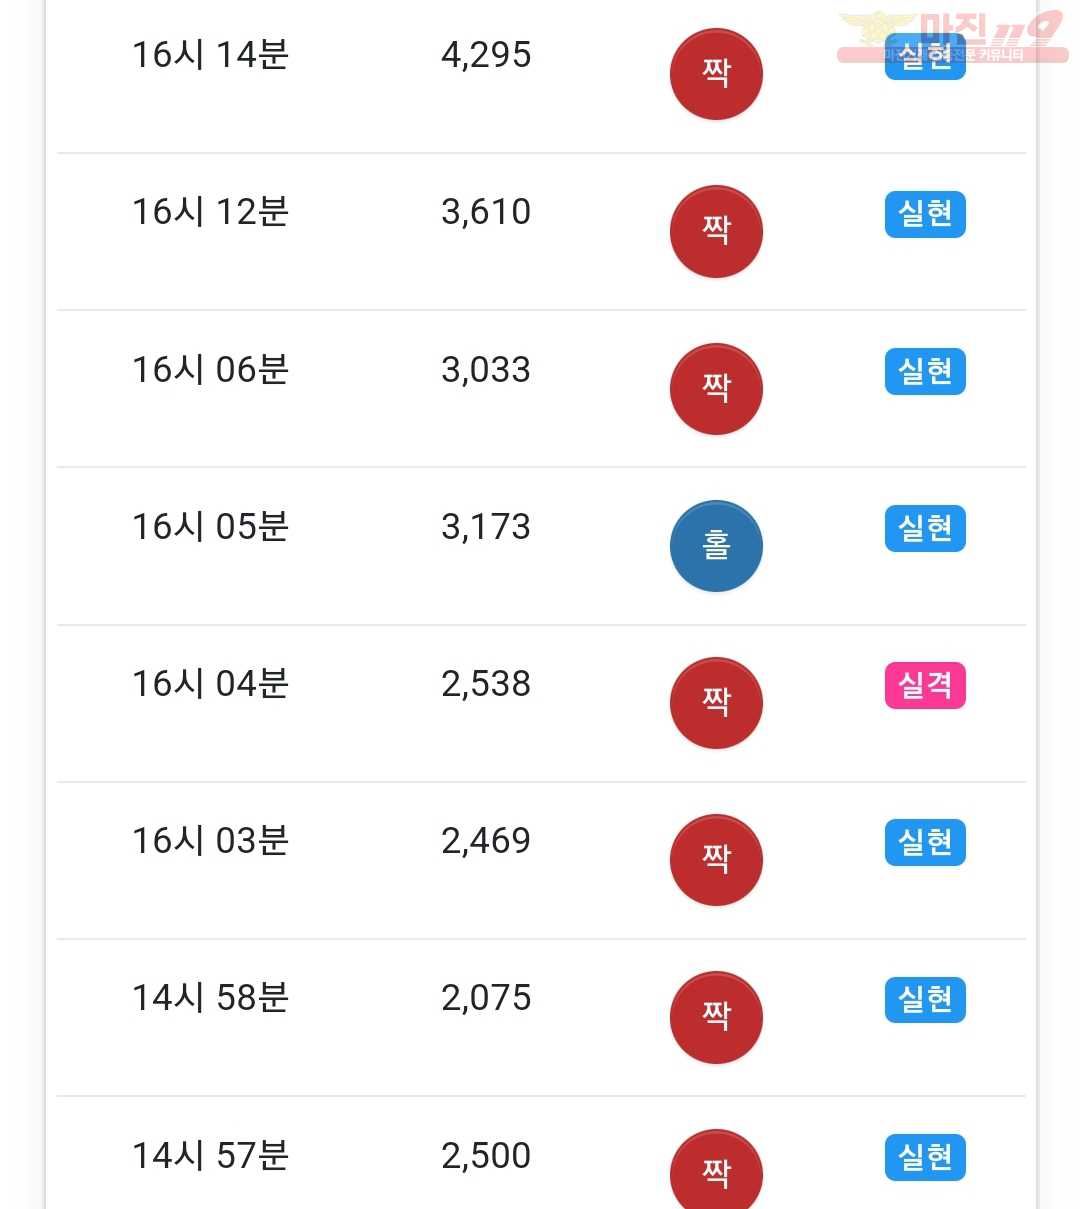Click the red 짝 circle in the 16시 14분 row
1080x1209 pixels.
coord(716,75)
